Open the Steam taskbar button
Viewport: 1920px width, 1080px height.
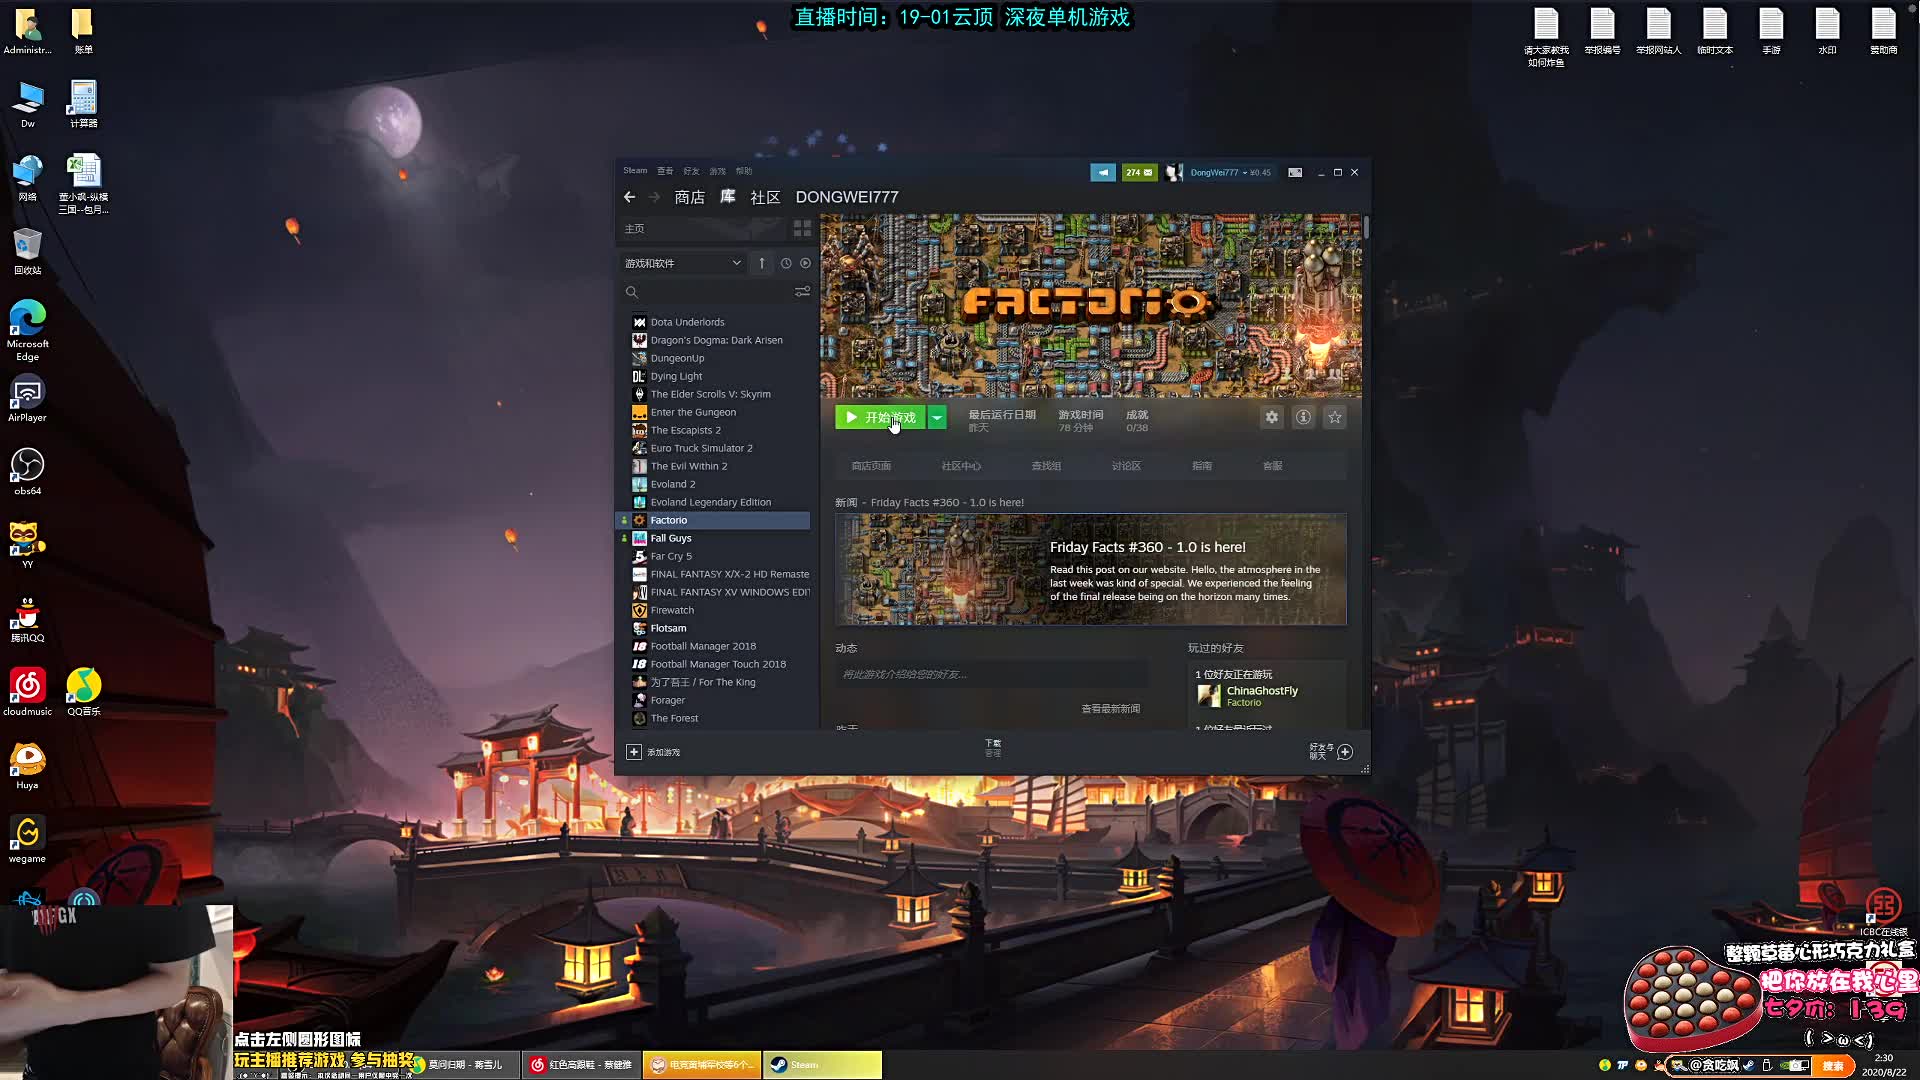click(823, 1065)
